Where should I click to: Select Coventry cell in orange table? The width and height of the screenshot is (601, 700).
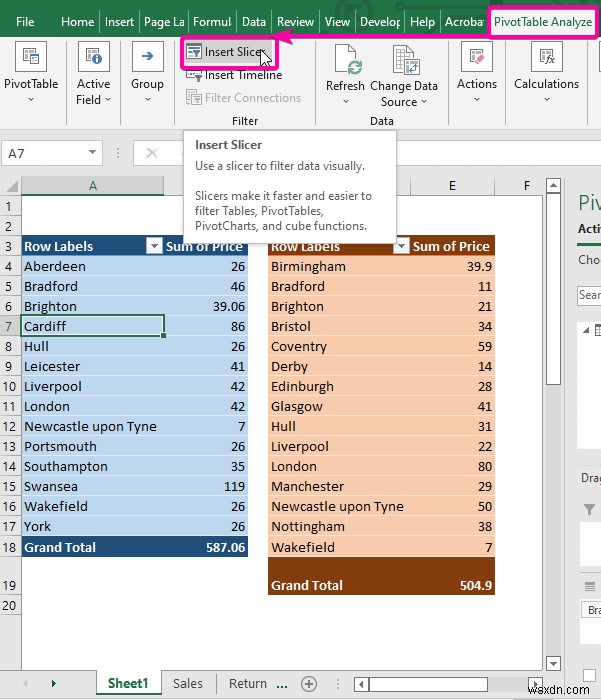point(339,346)
